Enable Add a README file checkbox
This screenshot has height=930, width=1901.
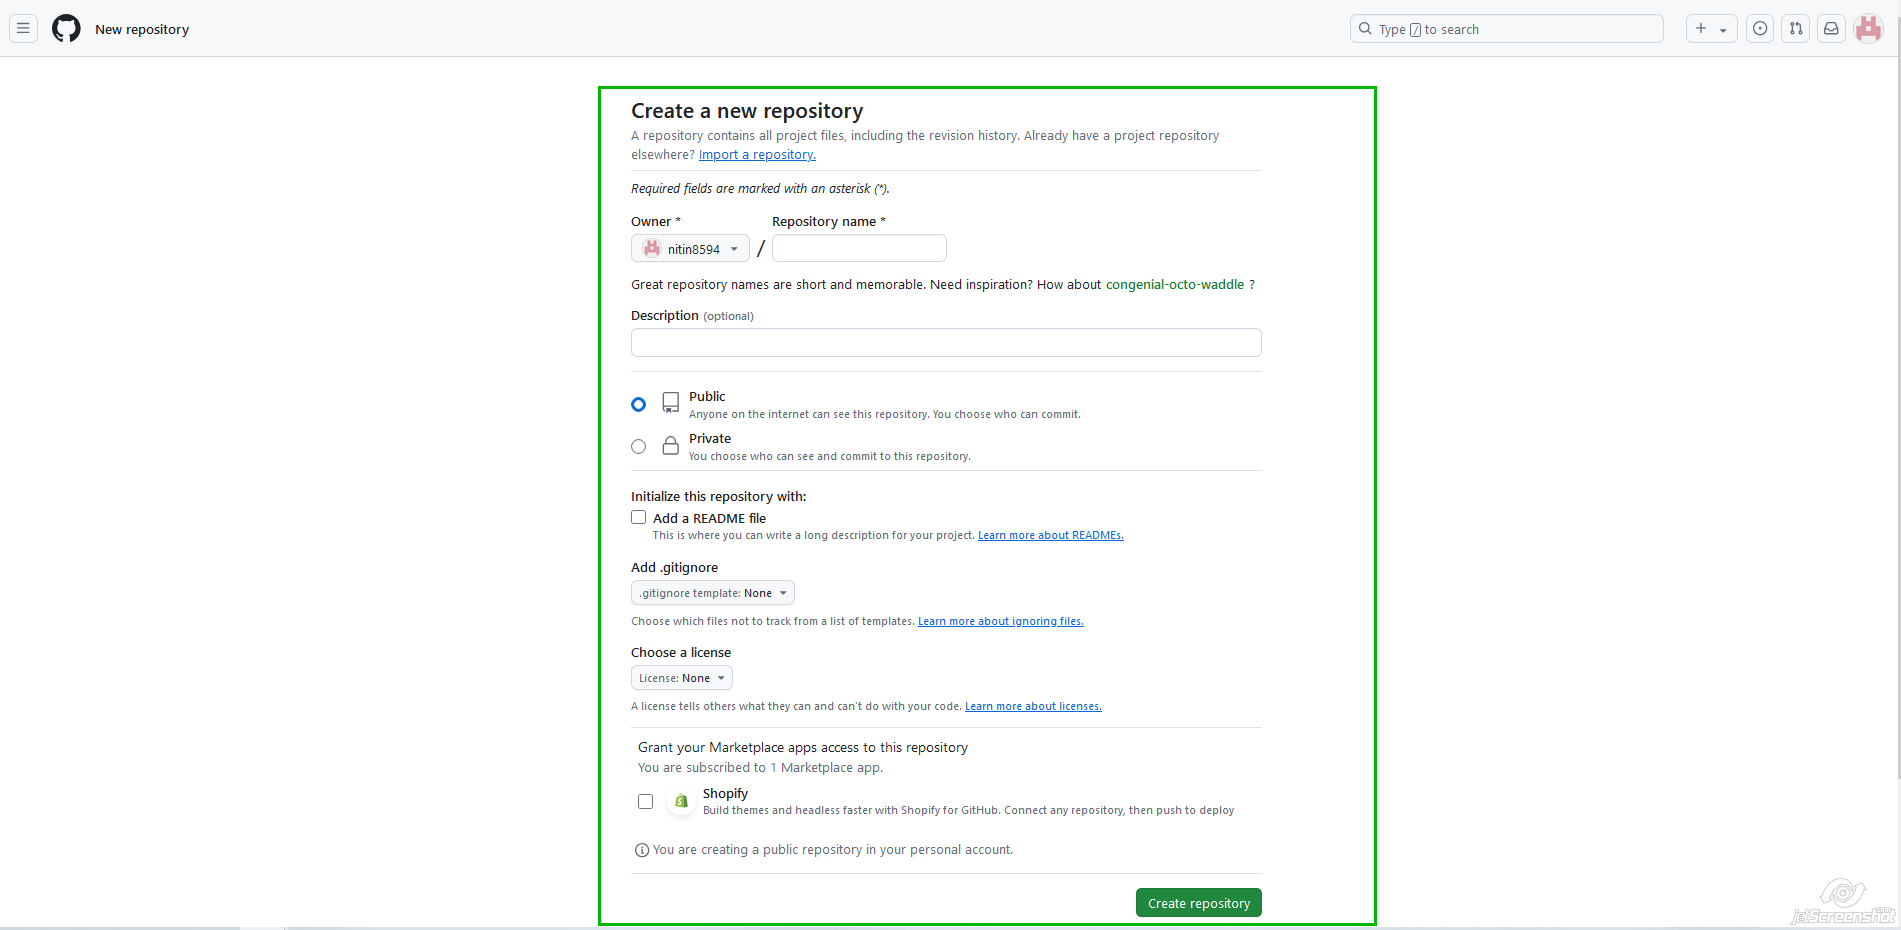tap(639, 518)
